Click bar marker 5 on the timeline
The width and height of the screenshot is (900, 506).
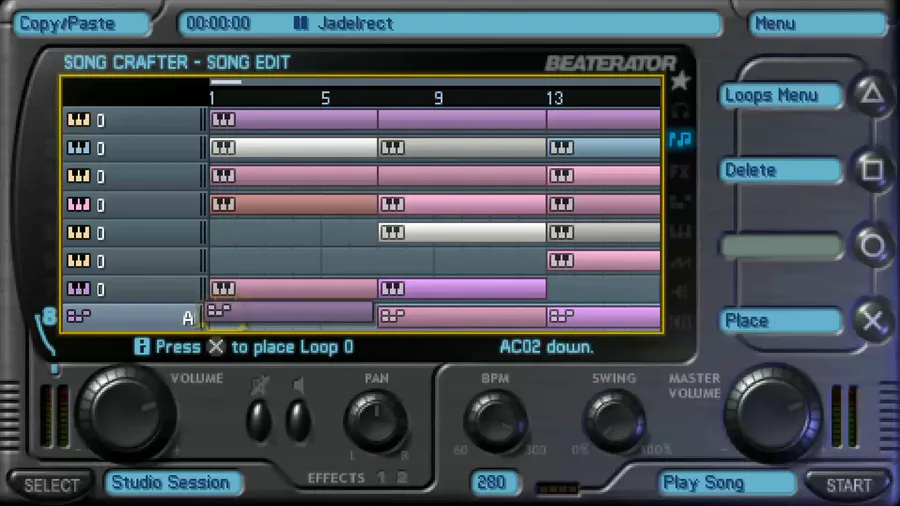[325, 99]
